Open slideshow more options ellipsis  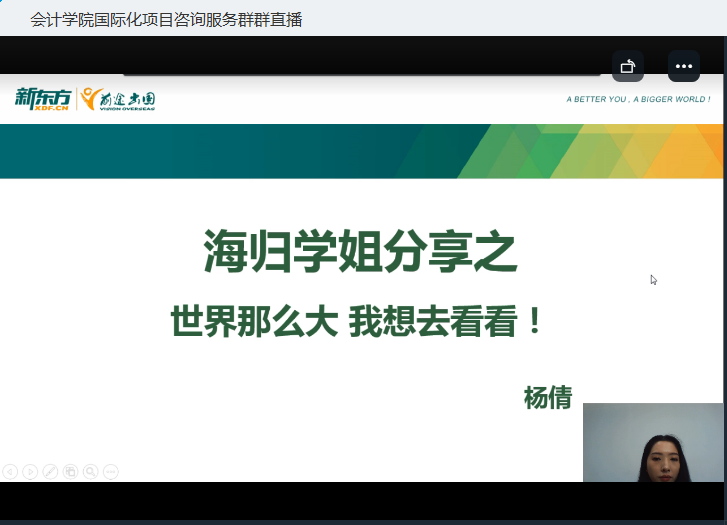(x=110, y=471)
